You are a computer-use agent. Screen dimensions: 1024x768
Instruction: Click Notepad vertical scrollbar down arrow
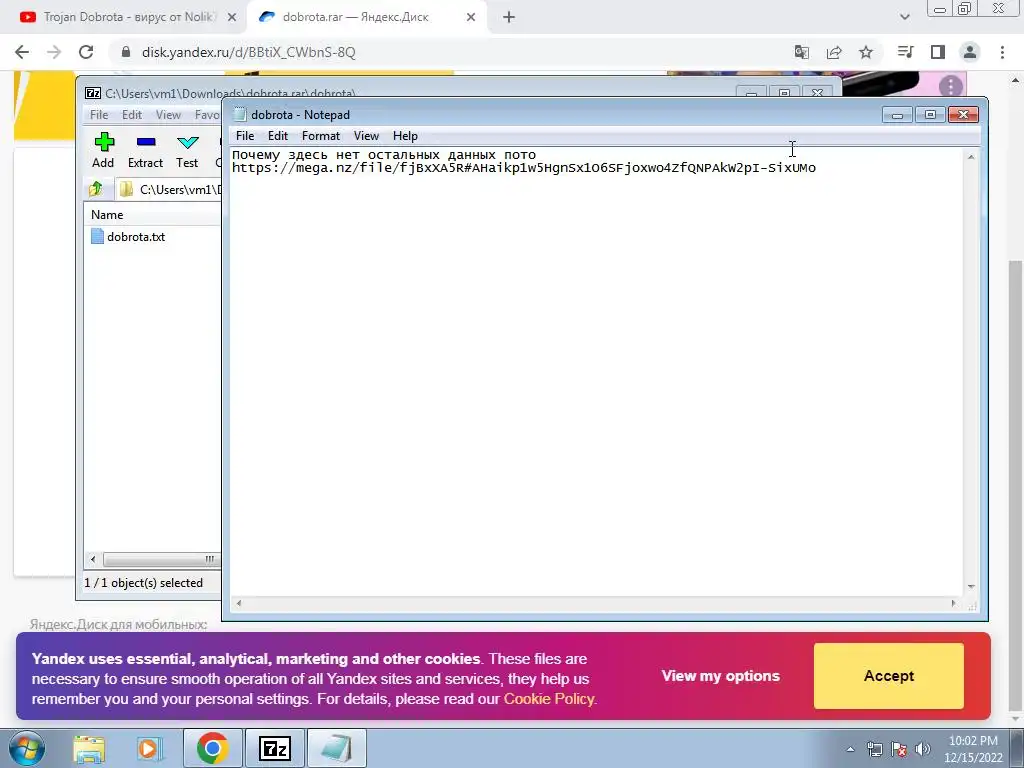point(971,587)
